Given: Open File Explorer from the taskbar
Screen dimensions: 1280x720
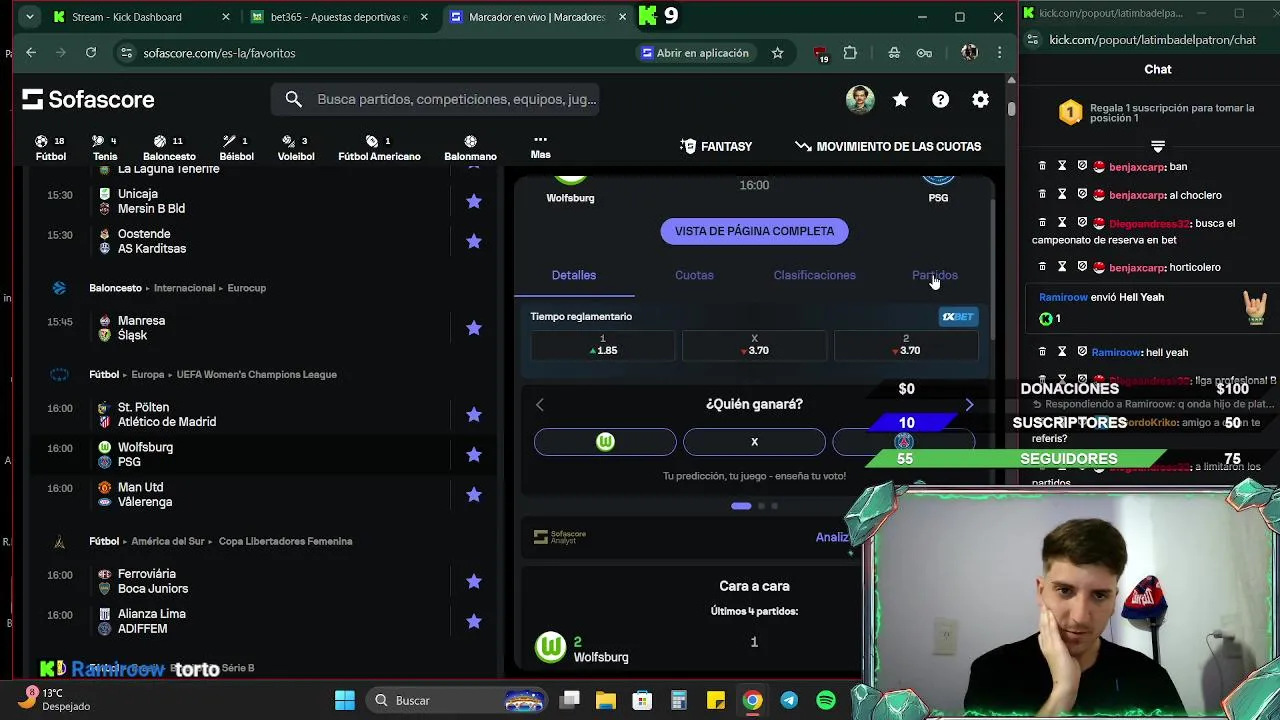Looking at the screenshot, I should (606, 700).
